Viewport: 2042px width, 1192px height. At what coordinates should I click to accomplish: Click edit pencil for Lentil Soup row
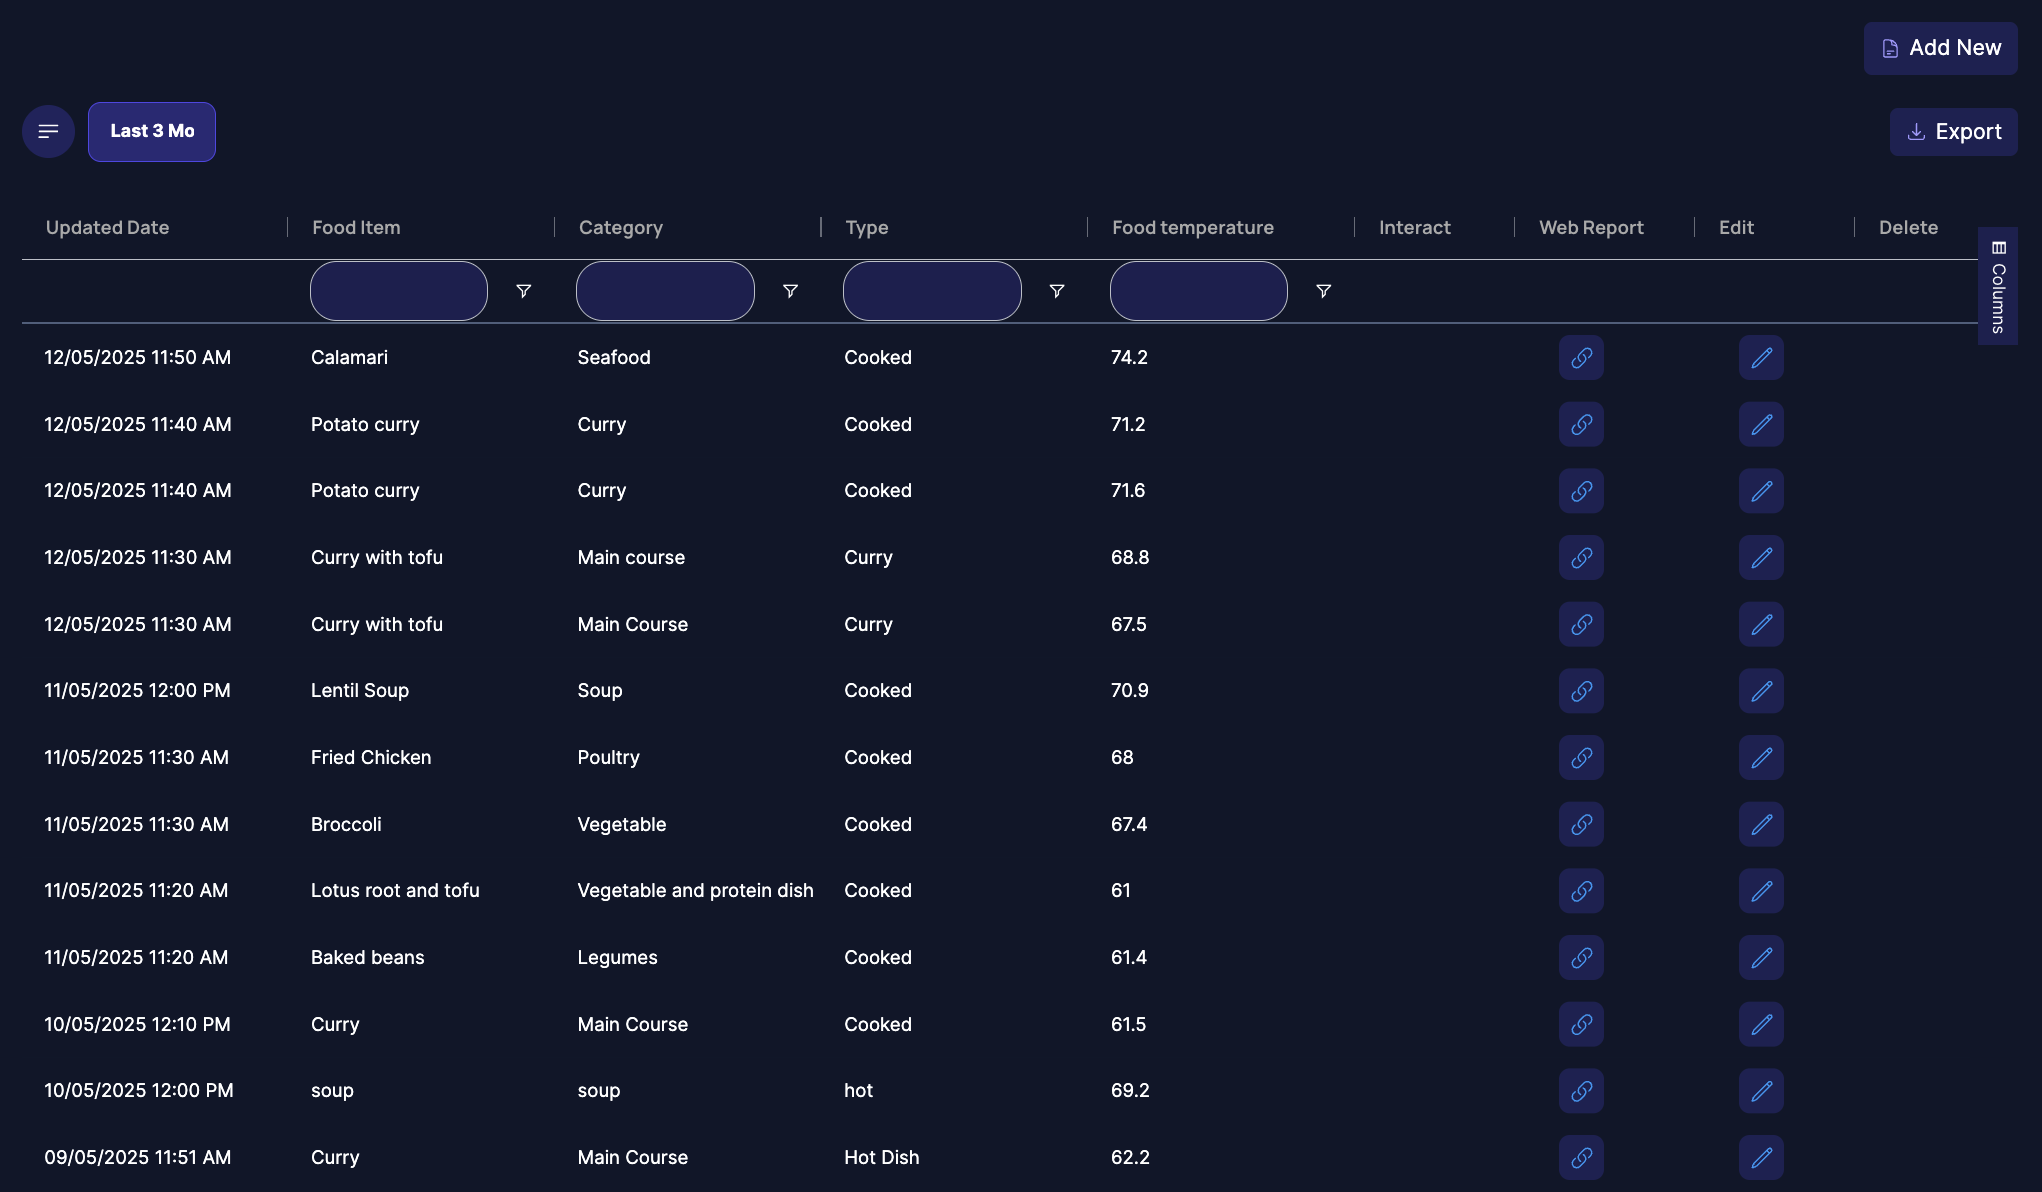click(x=1761, y=691)
